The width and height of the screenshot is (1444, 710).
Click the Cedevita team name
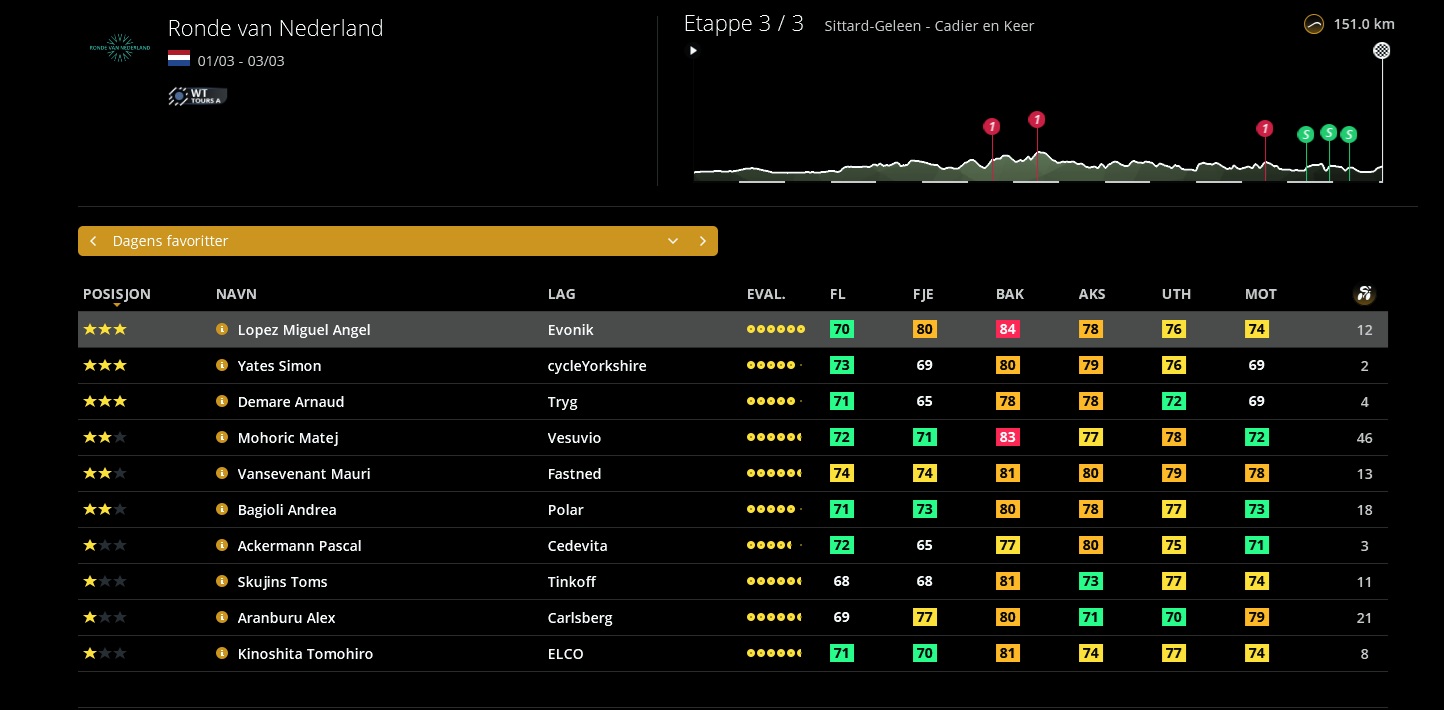point(580,545)
